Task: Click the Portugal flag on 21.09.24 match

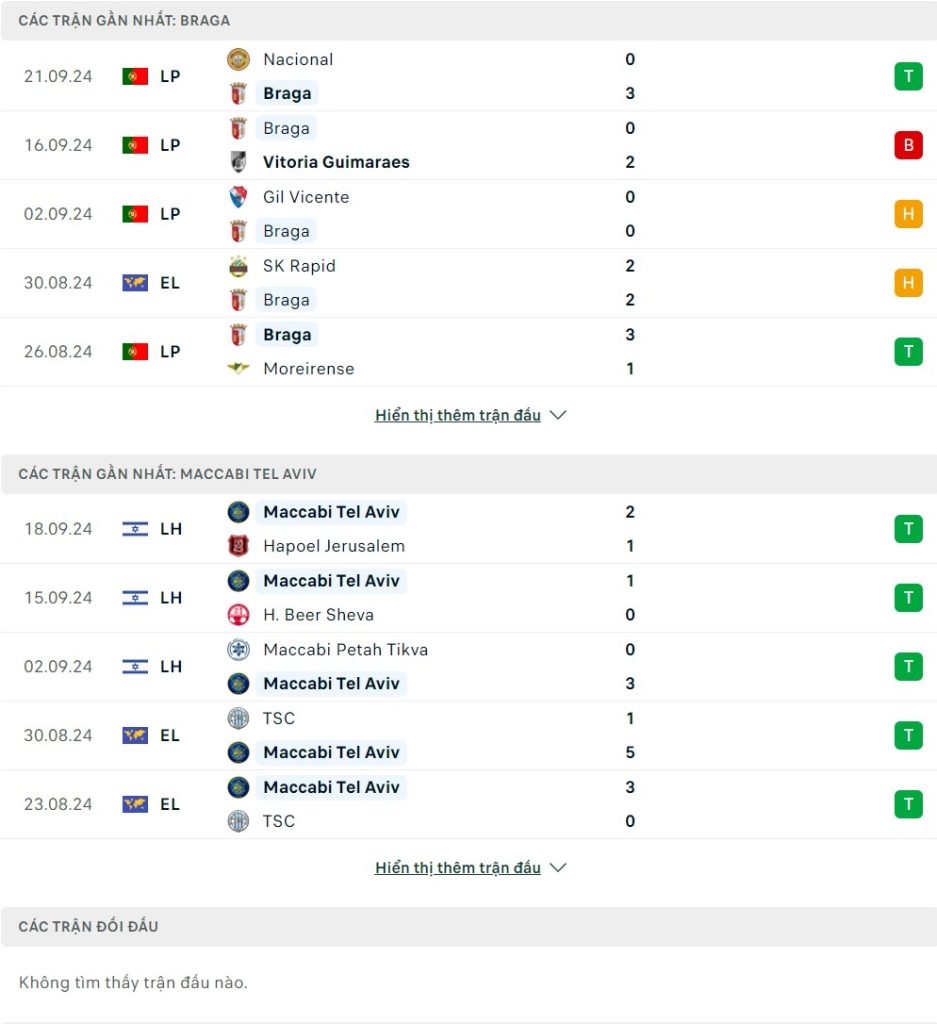Action: [x=135, y=76]
